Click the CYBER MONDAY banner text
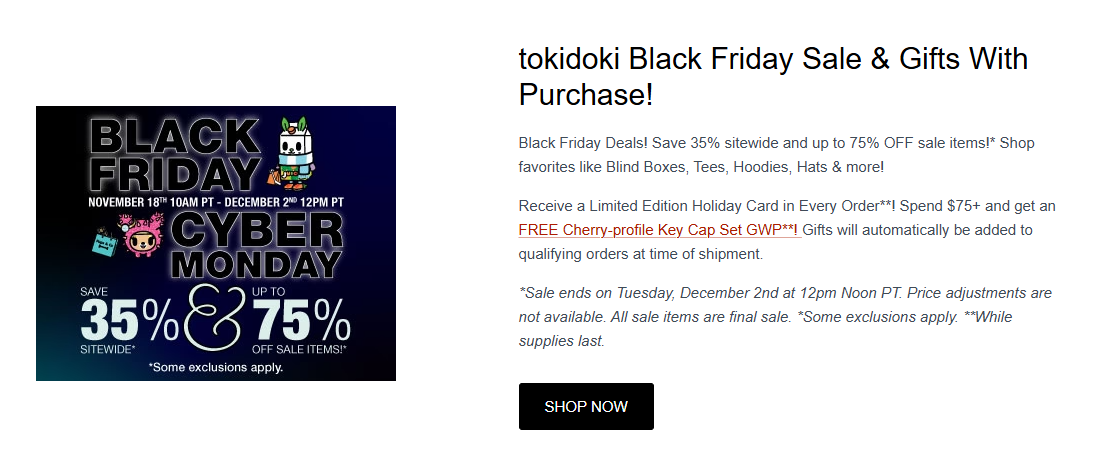This screenshot has width=1102, height=473. tap(255, 246)
